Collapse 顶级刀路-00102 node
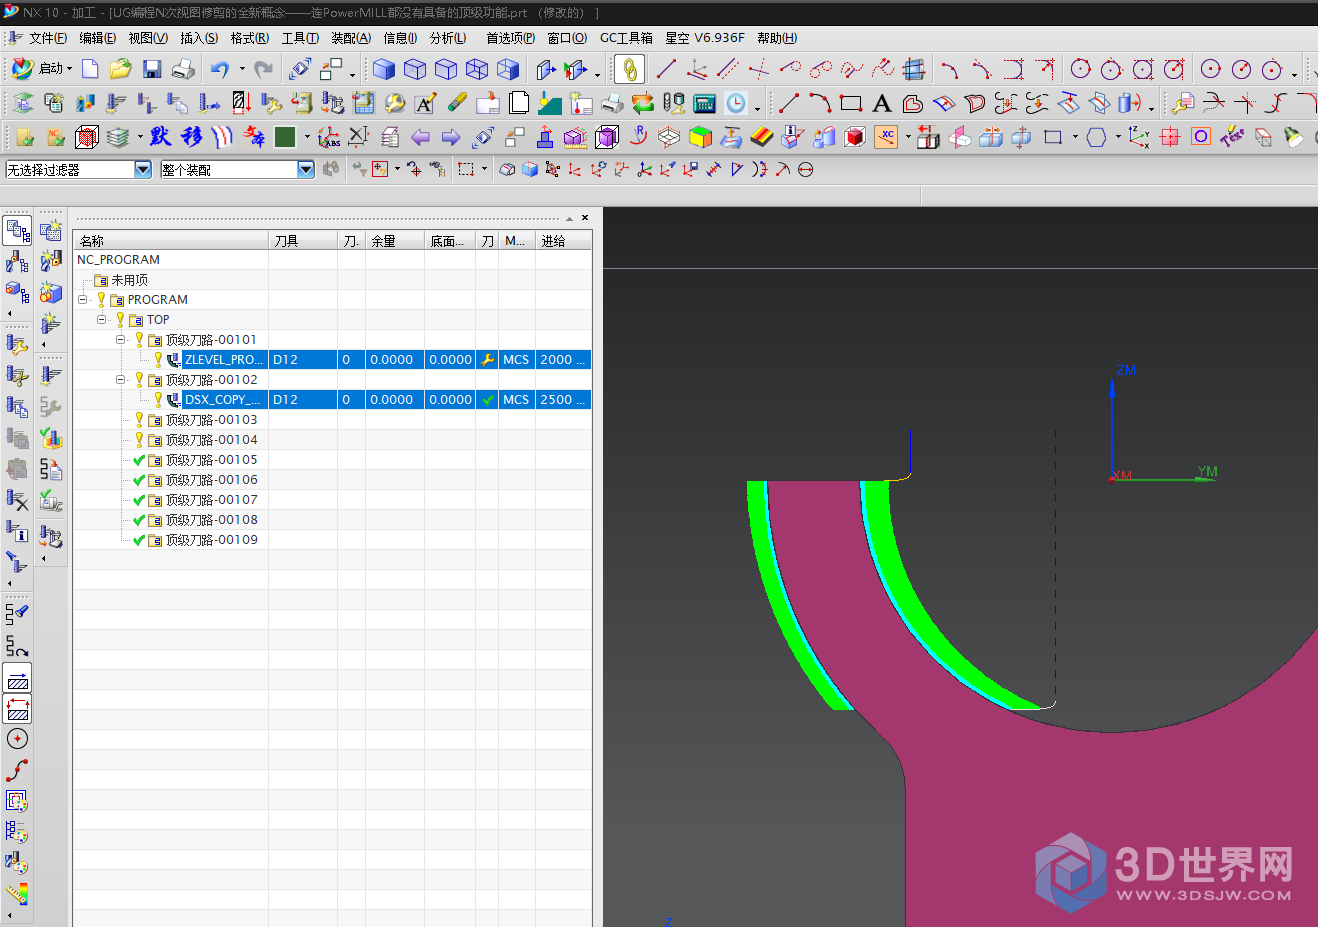1318x927 pixels. coord(121,379)
